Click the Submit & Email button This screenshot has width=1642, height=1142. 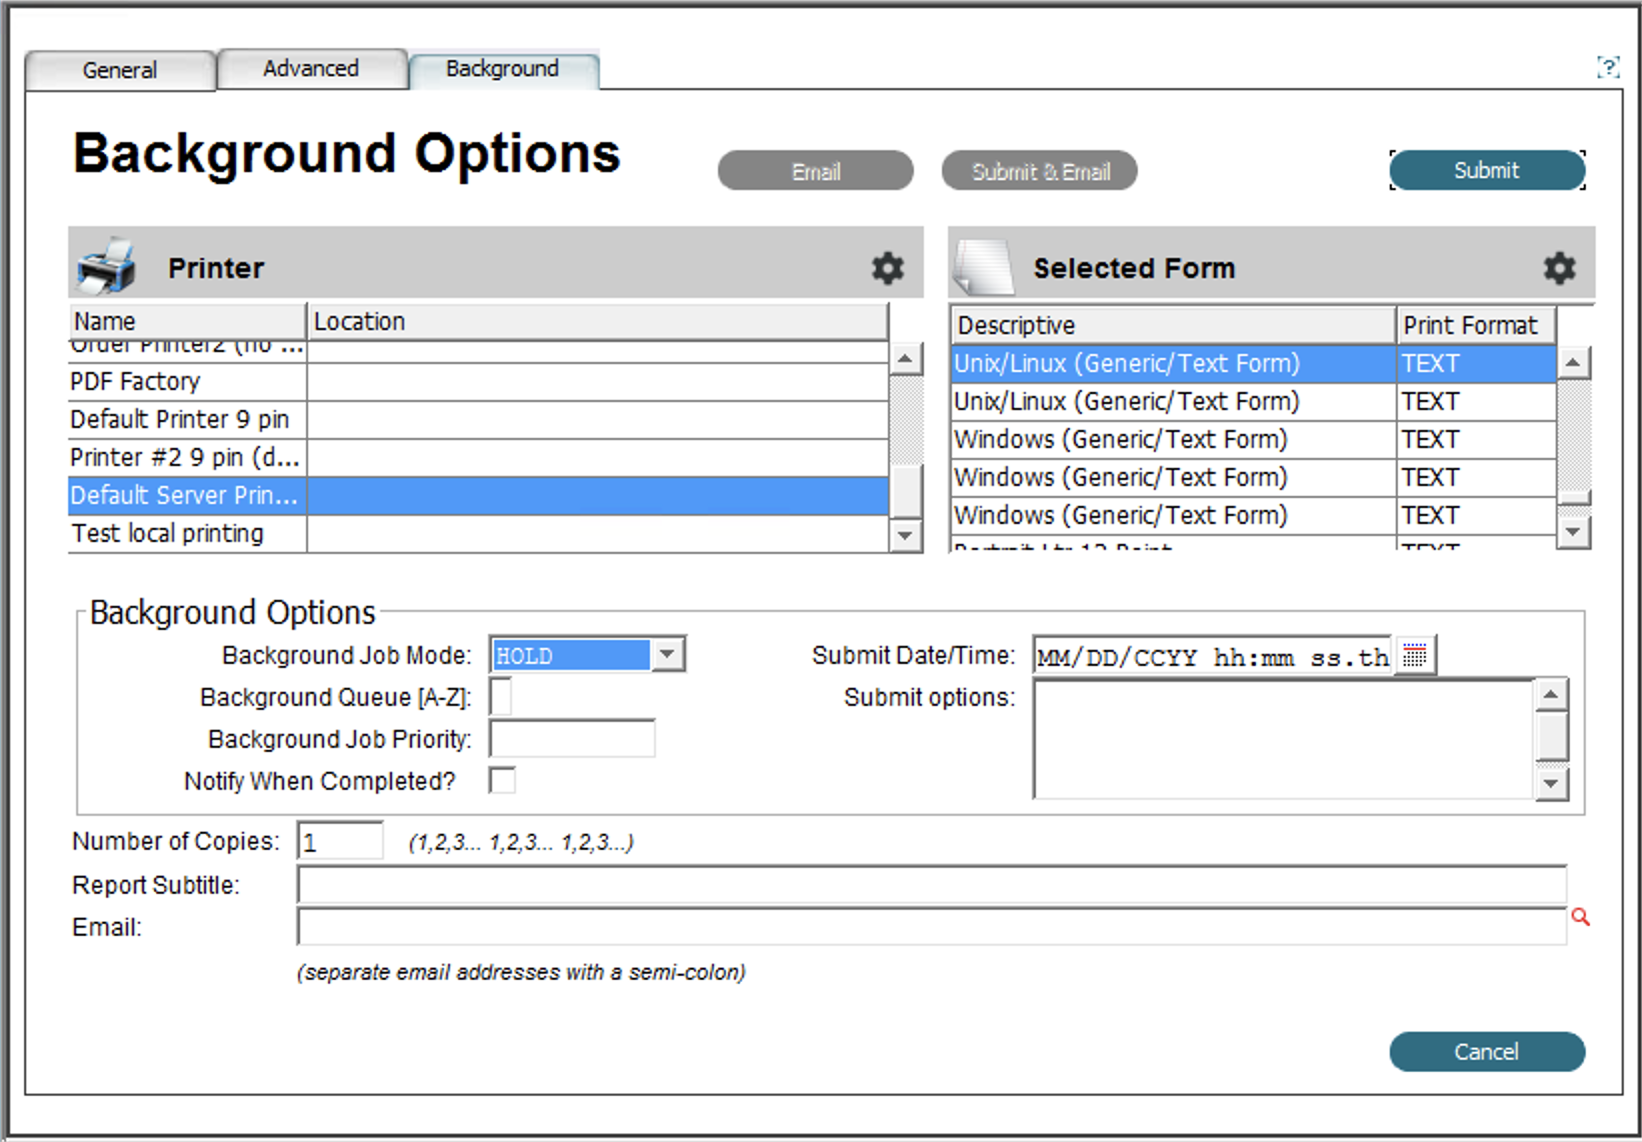tap(1039, 171)
